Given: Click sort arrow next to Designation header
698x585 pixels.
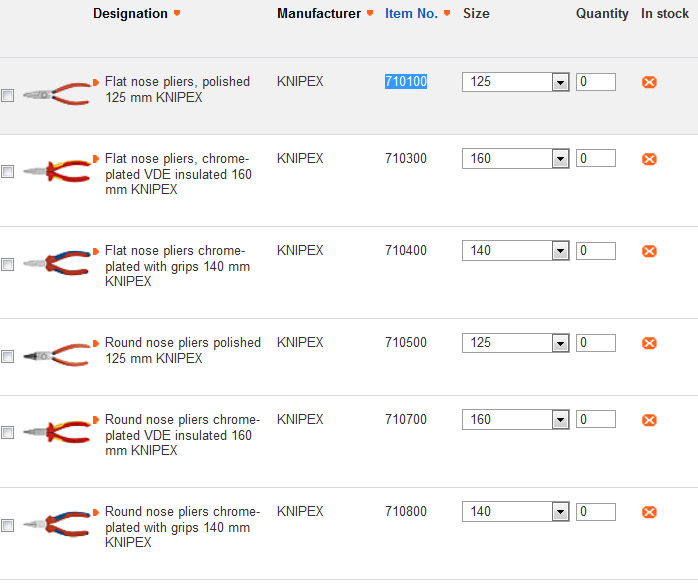Looking at the screenshot, I should click(177, 14).
